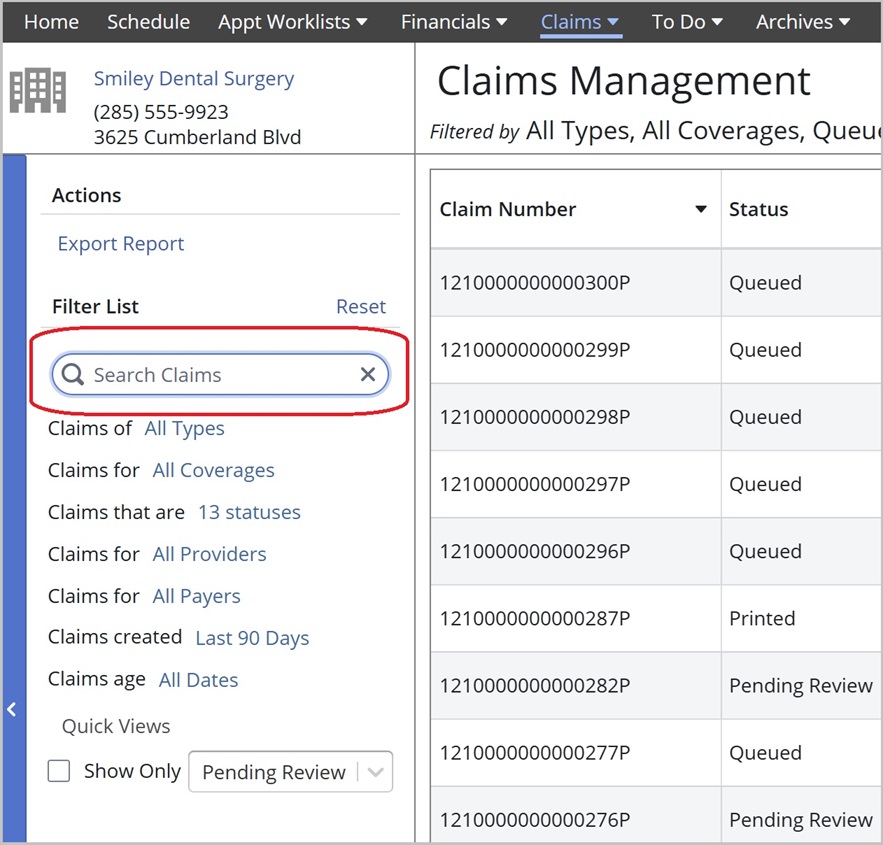883x845 pixels.
Task: Expand the Archives menu
Action: [803, 22]
